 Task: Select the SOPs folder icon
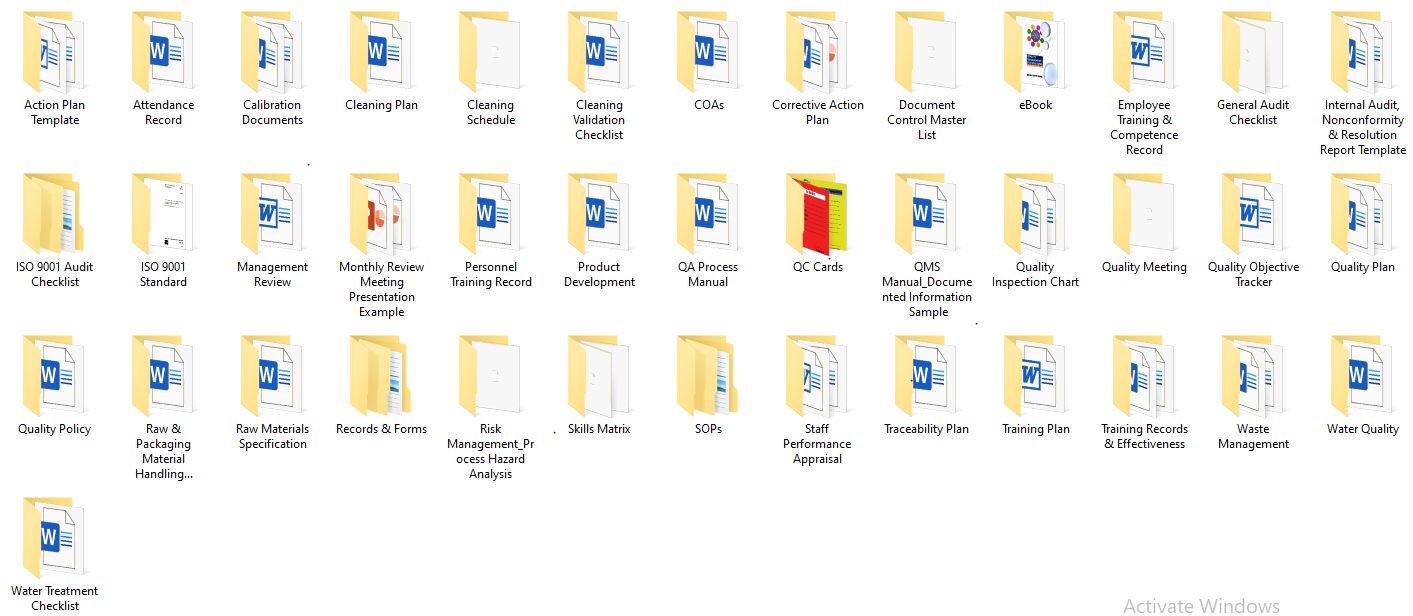pyautogui.click(x=708, y=377)
